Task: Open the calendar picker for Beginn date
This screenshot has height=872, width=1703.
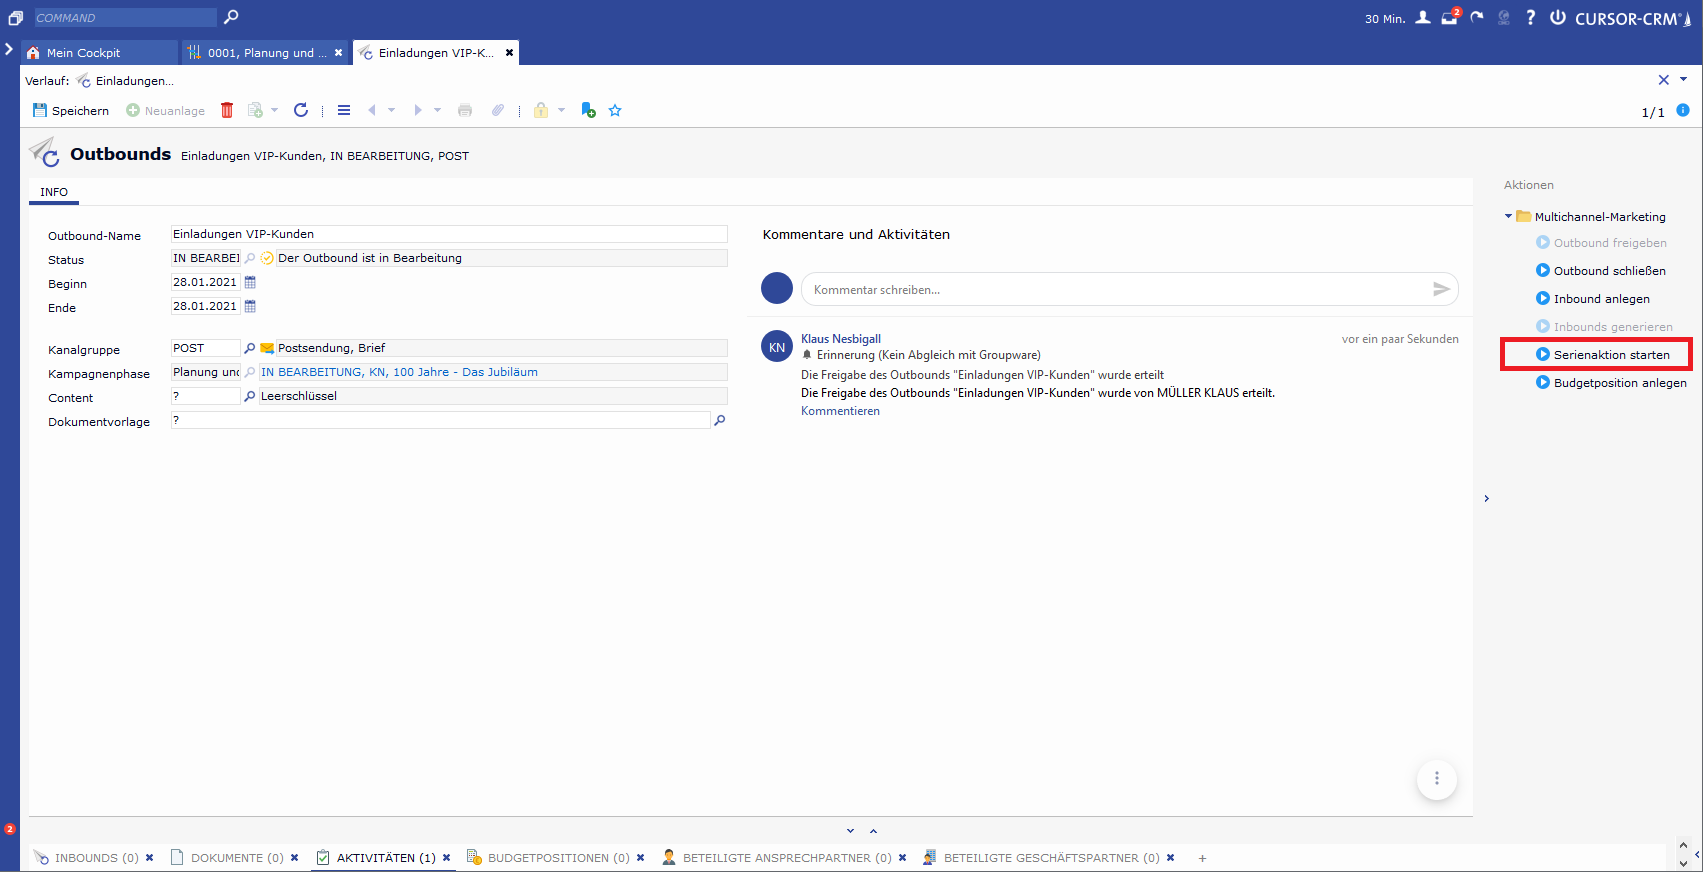Action: (251, 283)
